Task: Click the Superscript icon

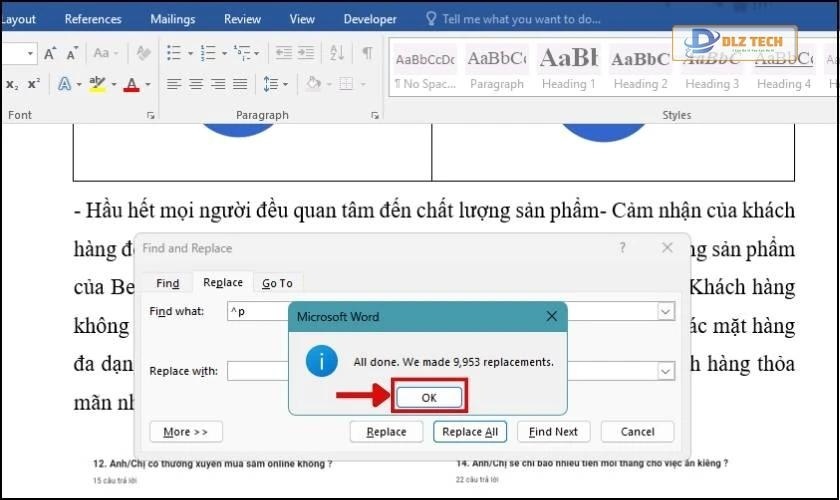Action: click(x=34, y=85)
